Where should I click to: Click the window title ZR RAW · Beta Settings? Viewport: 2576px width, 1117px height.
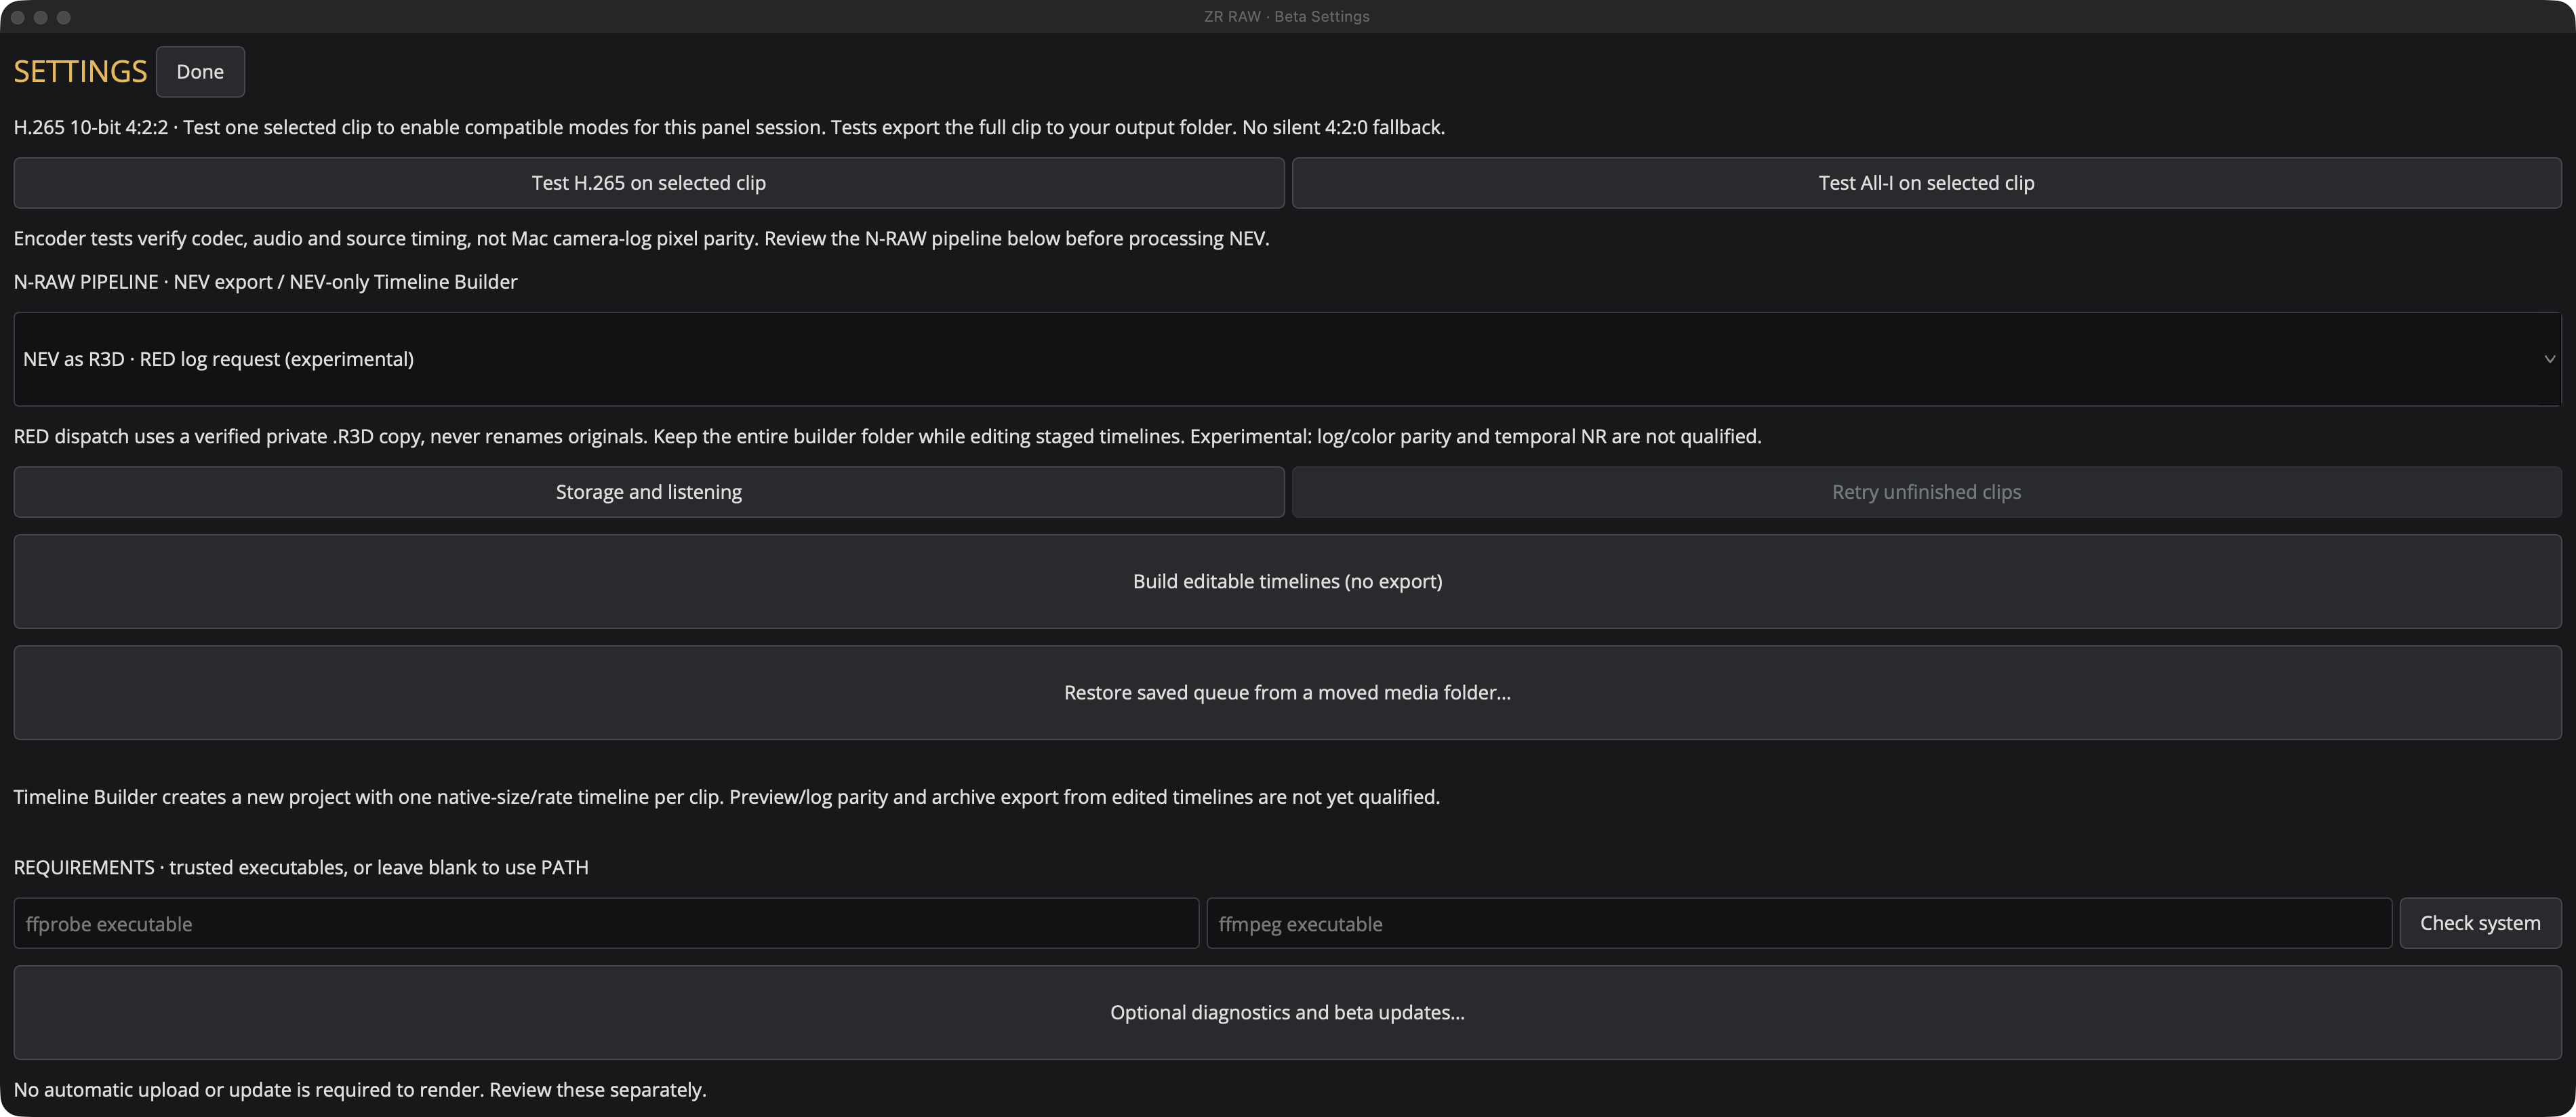[1286, 16]
